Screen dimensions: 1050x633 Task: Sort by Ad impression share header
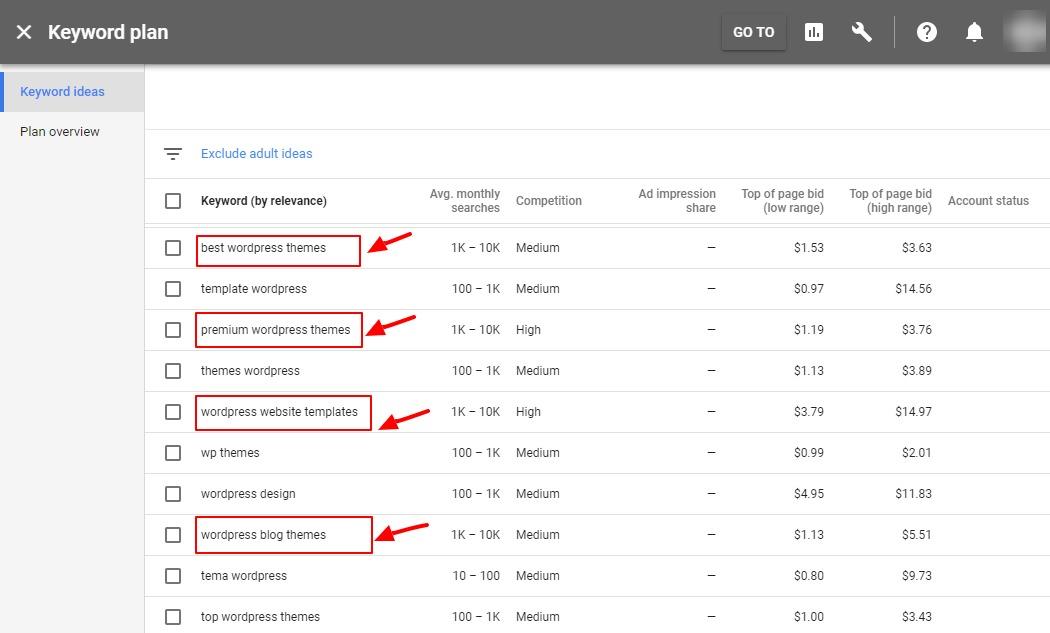pyautogui.click(x=676, y=201)
